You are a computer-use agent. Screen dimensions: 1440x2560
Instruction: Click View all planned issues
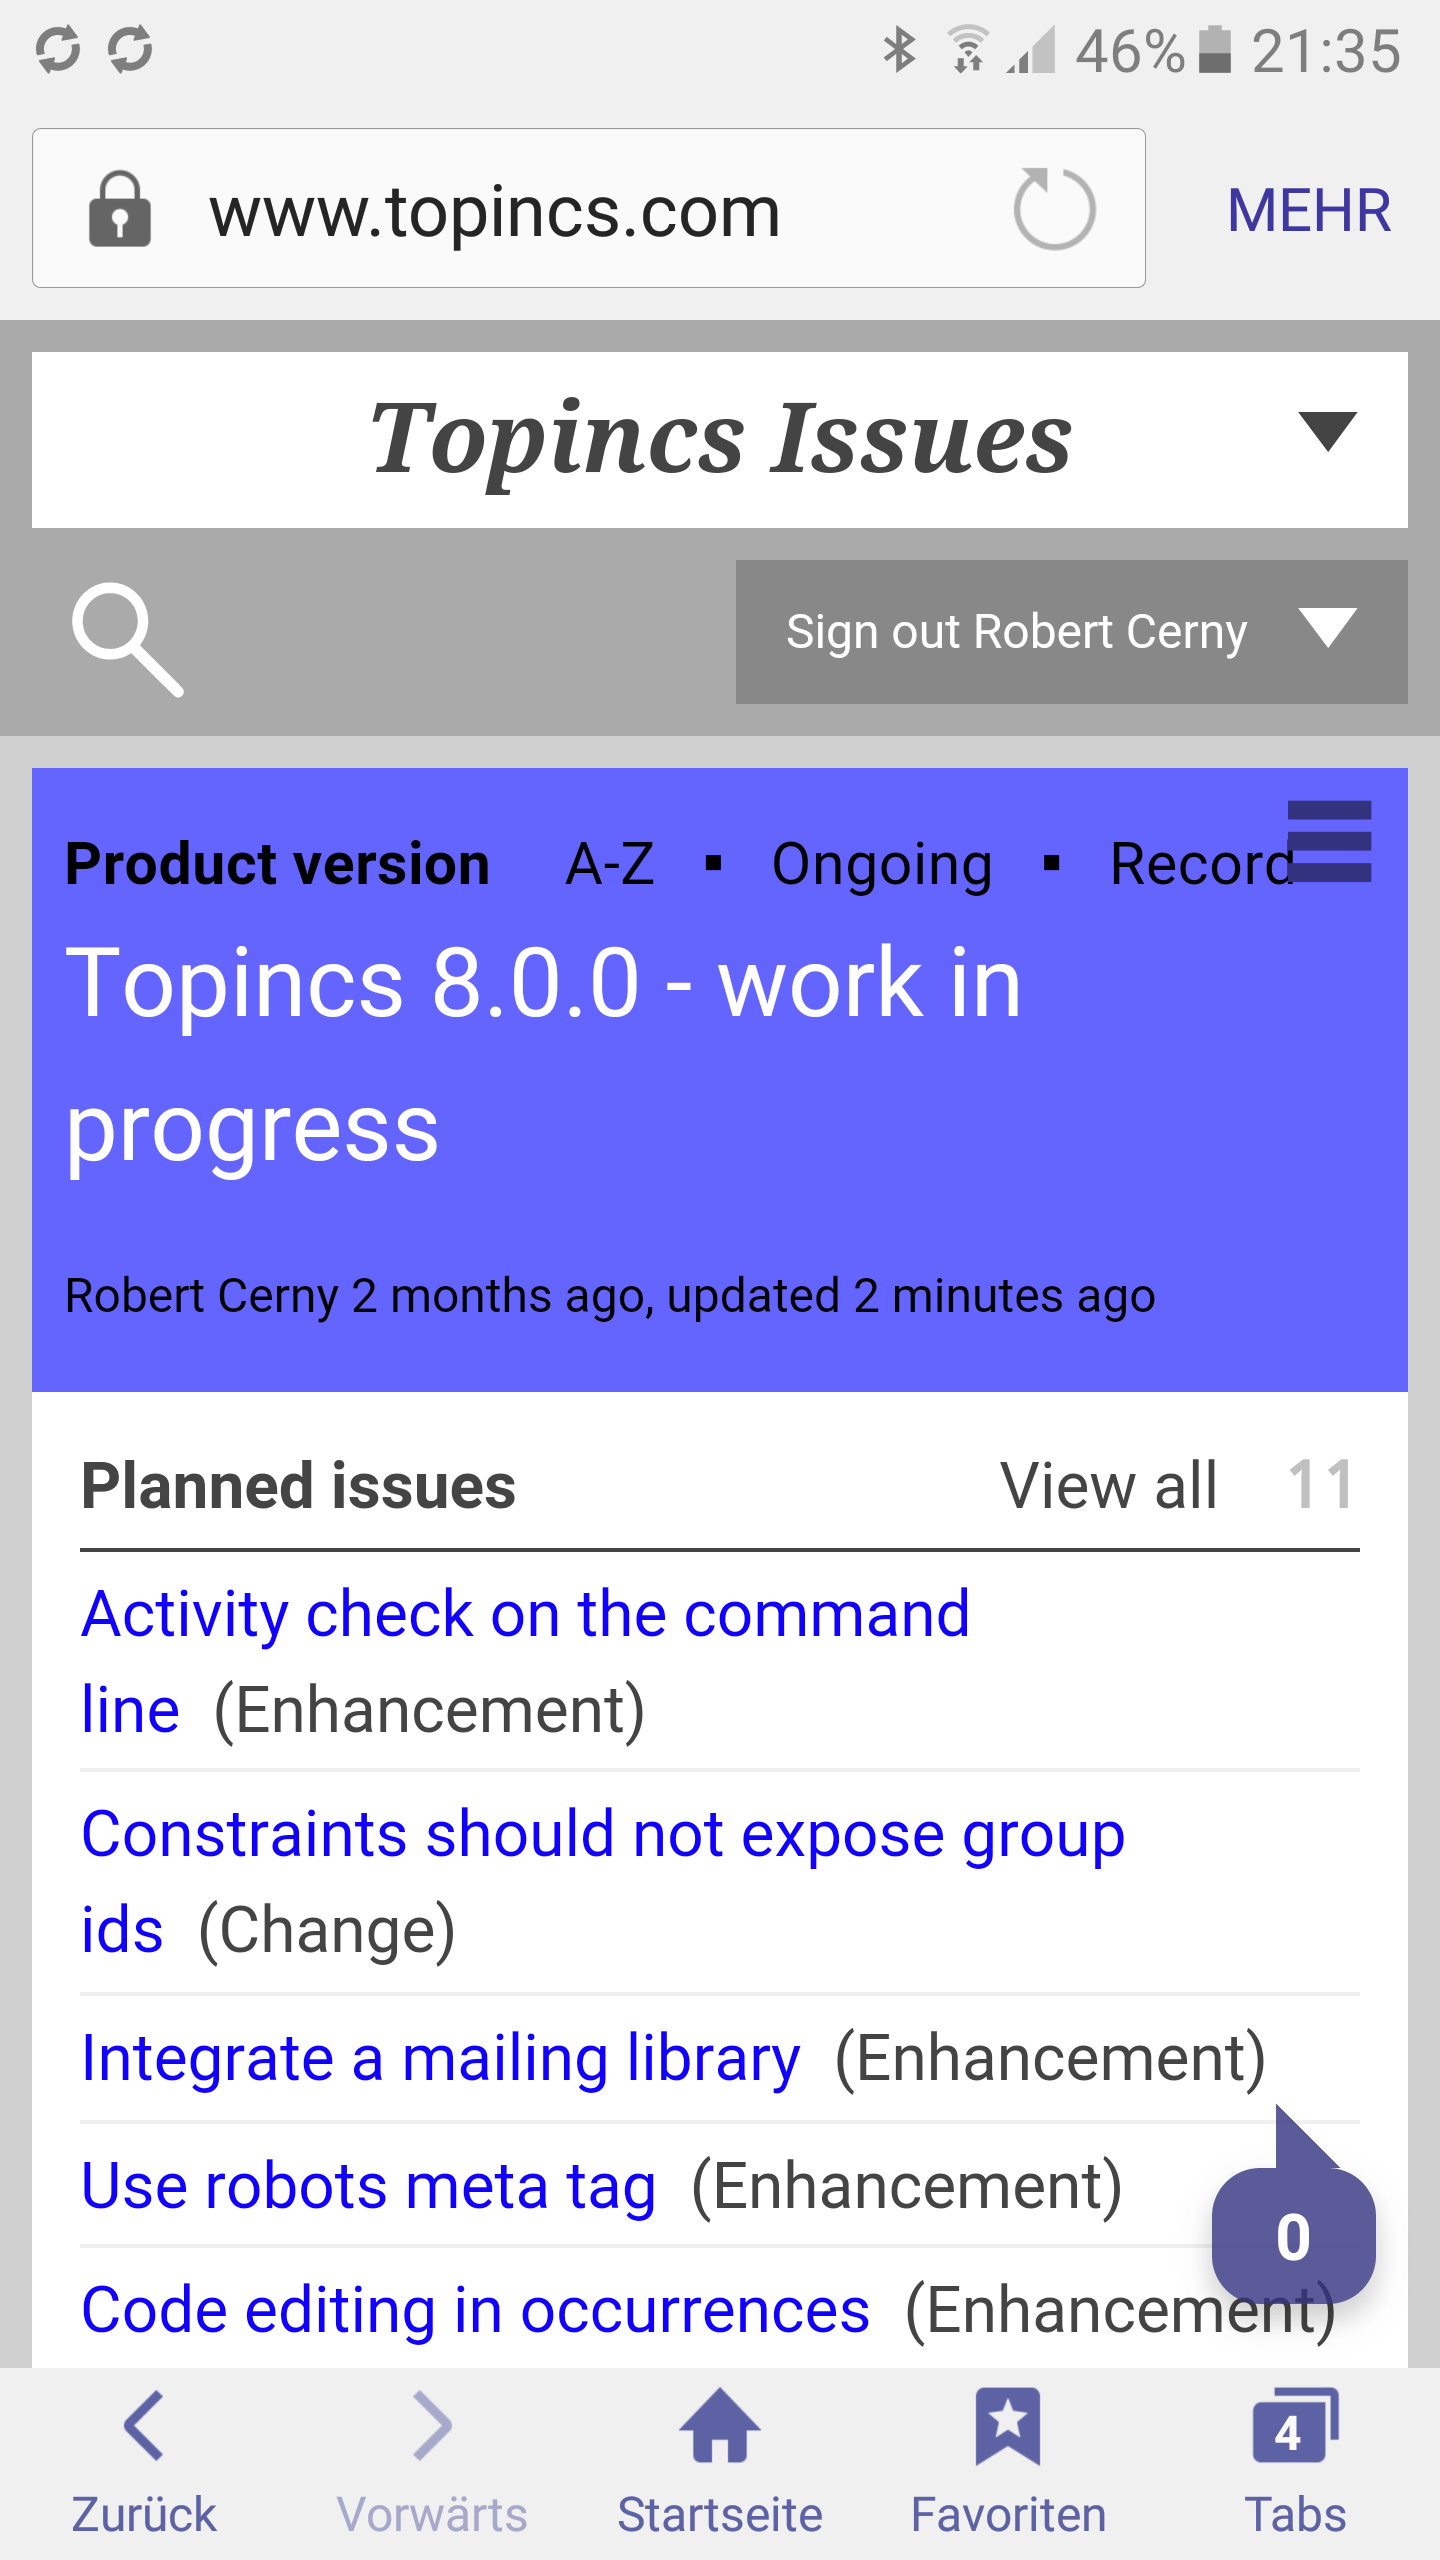(1109, 1486)
